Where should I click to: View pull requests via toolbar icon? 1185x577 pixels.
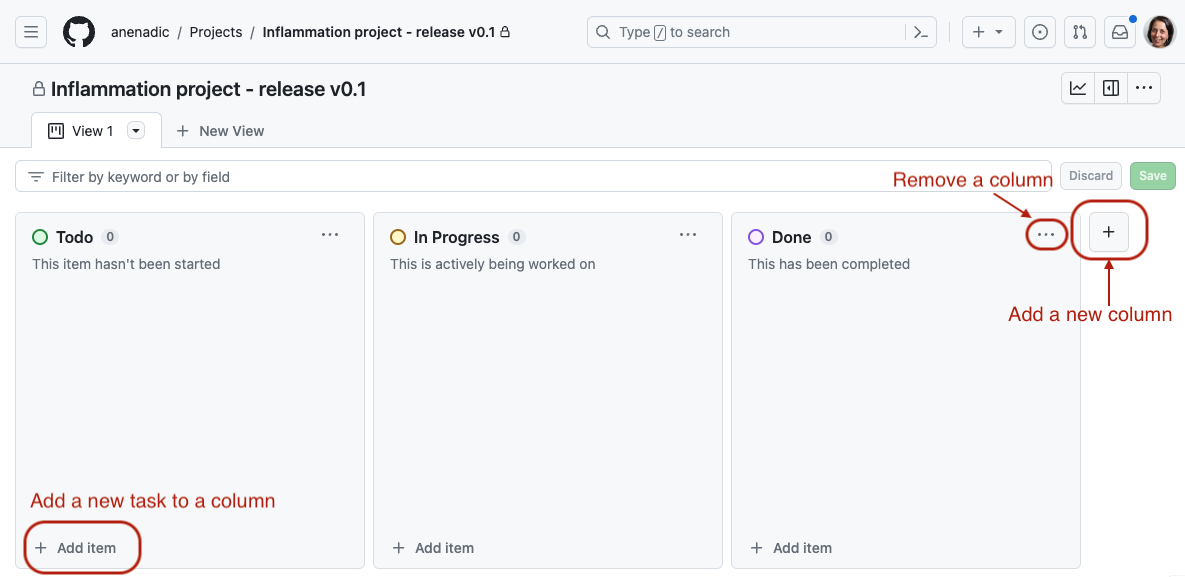[1079, 31]
